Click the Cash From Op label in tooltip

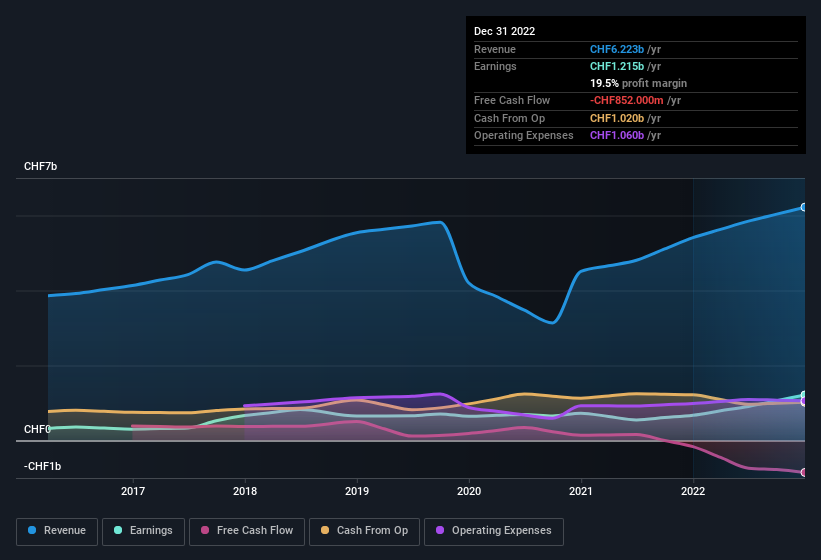click(509, 118)
